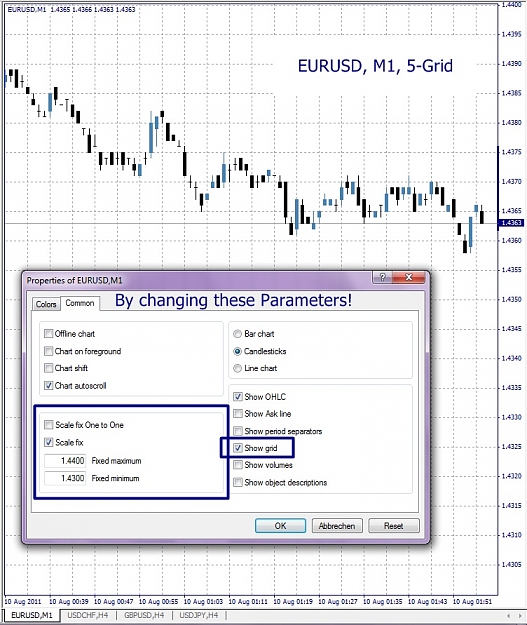Click the Reset button
Screen dimensions: 527x625
(x=393, y=526)
